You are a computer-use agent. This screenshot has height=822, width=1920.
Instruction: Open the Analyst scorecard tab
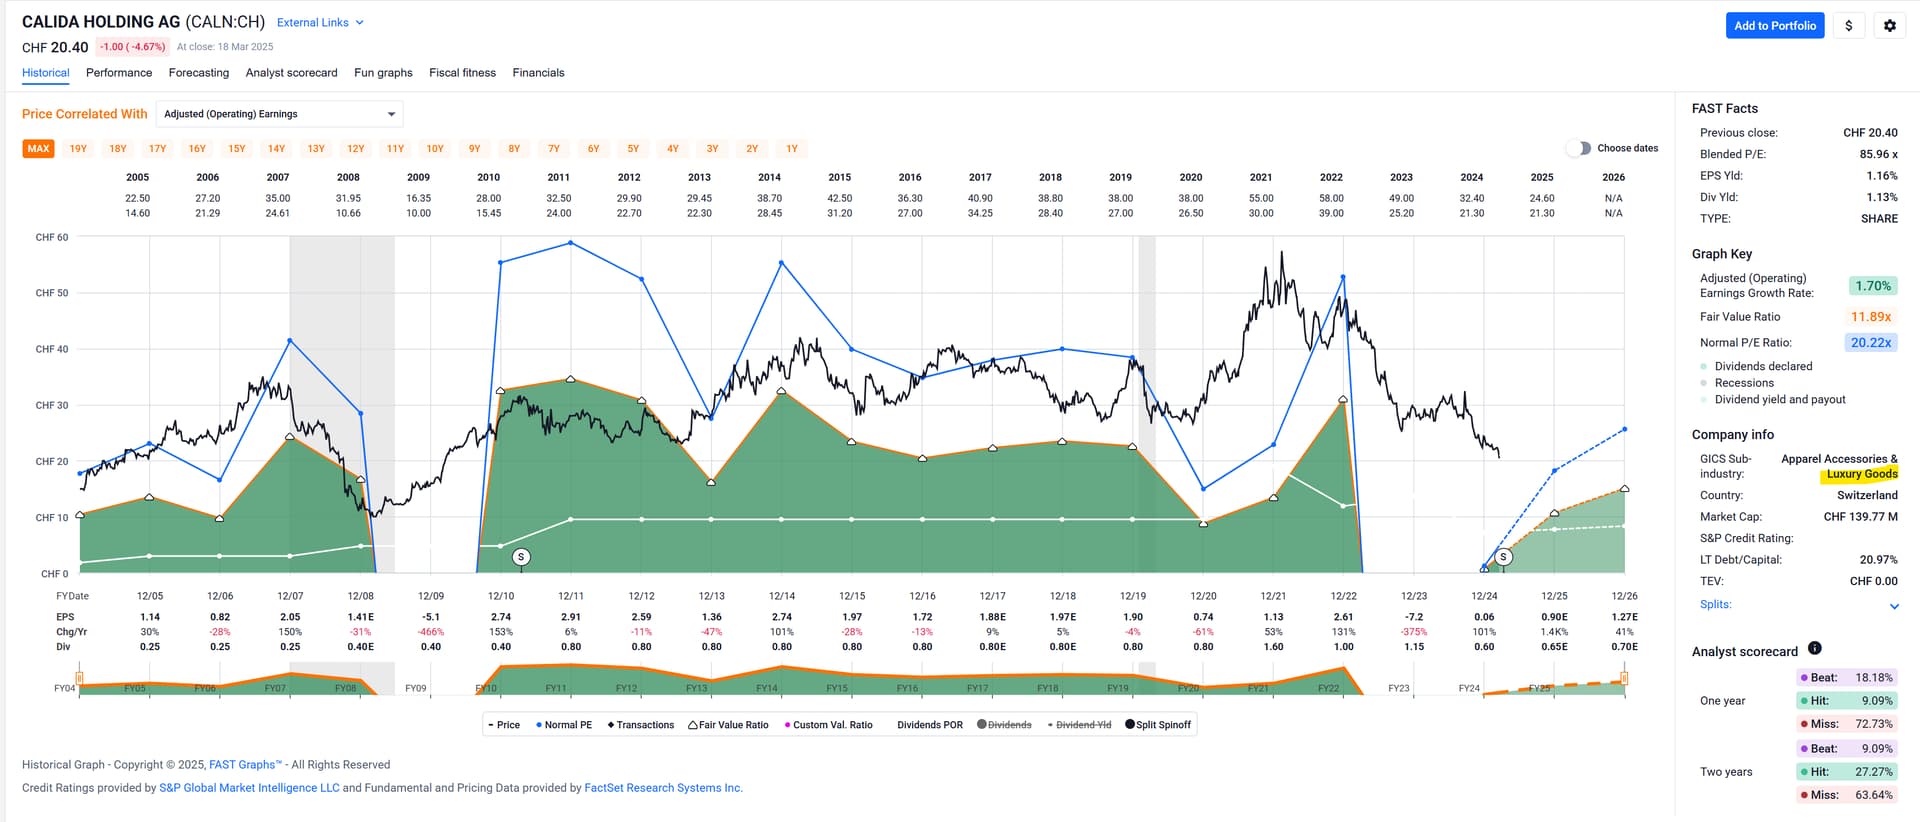pos(292,73)
